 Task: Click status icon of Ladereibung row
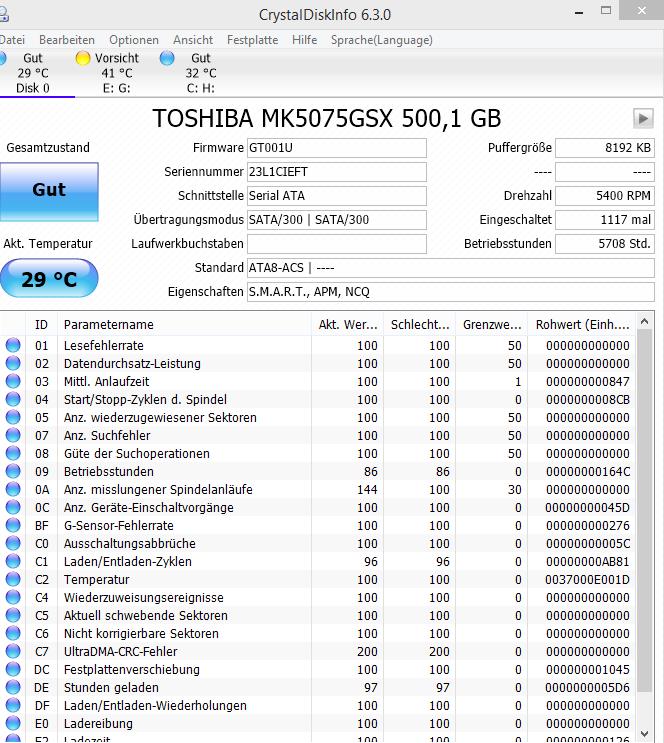(13, 723)
